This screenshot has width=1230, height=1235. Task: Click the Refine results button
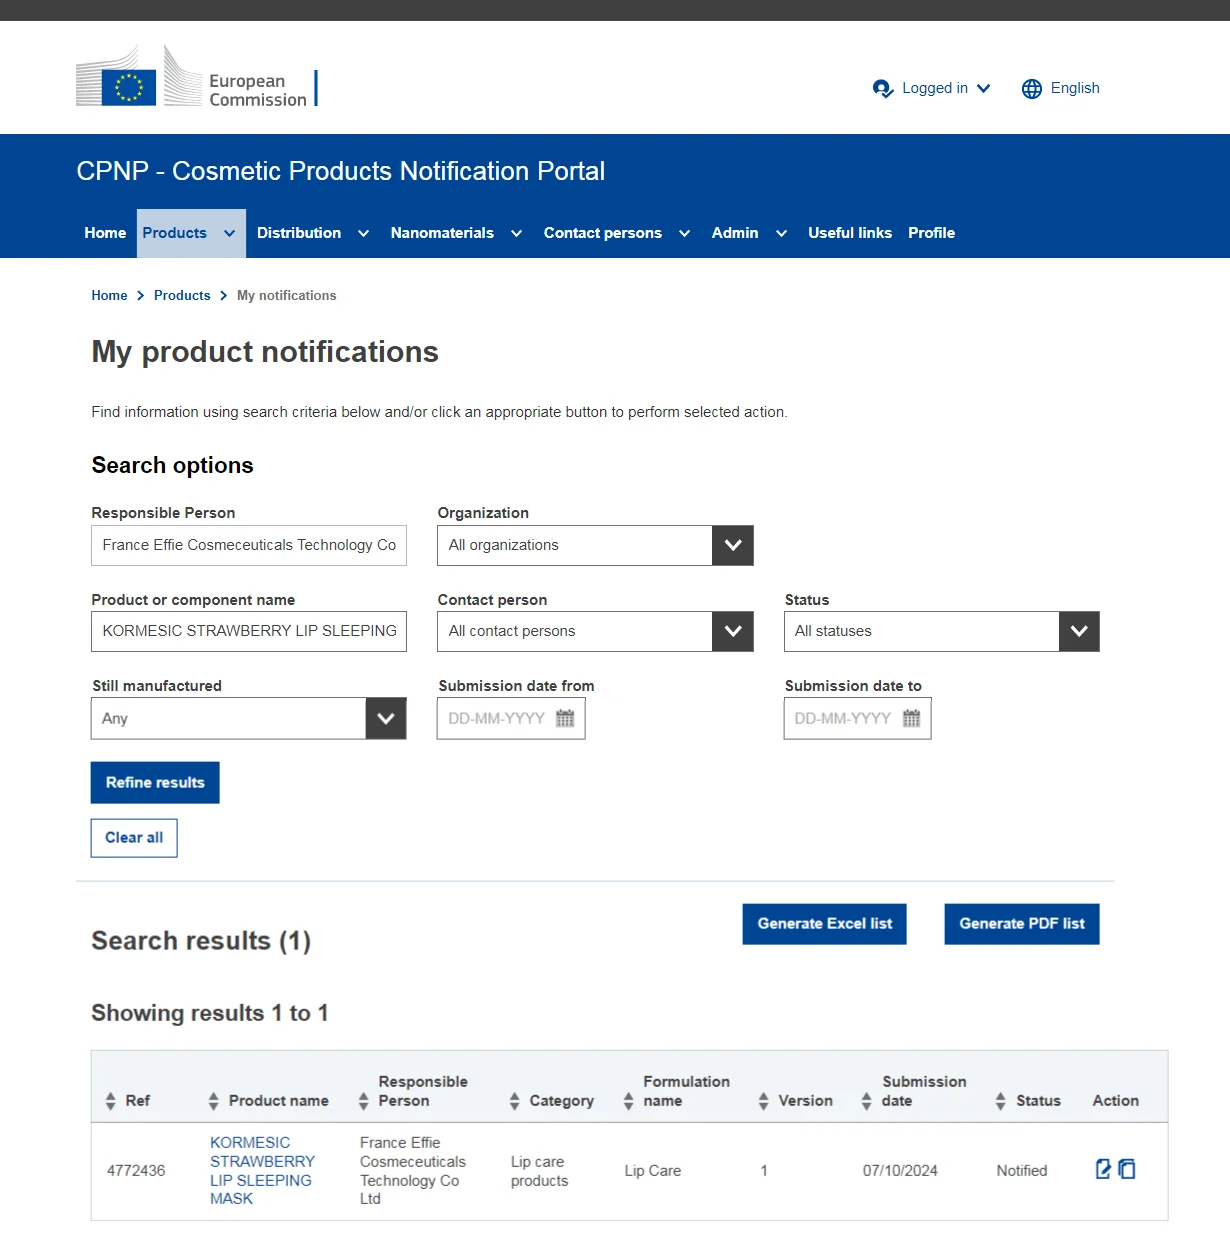(155, 783)
